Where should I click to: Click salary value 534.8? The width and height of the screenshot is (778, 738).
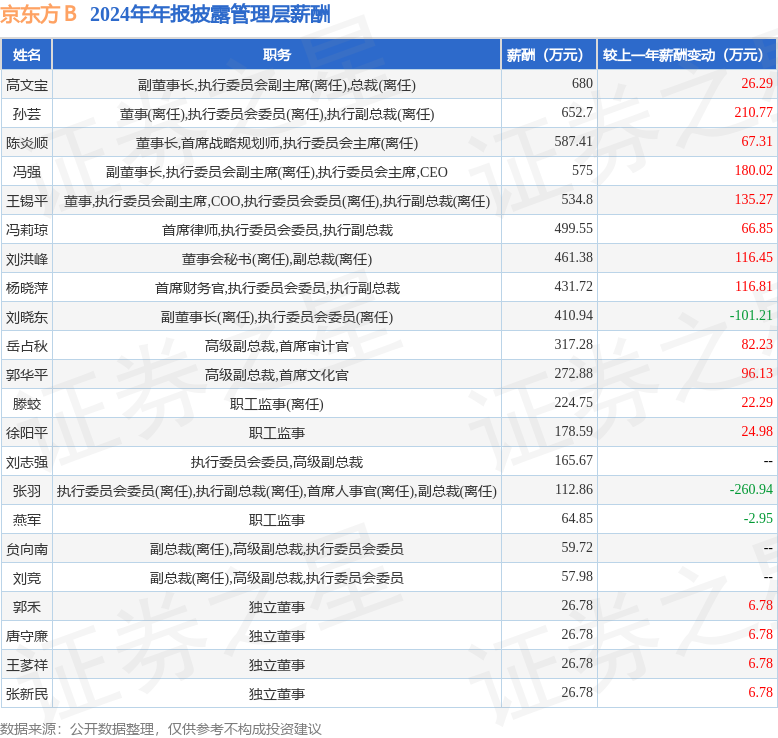[x=577, y=199]
